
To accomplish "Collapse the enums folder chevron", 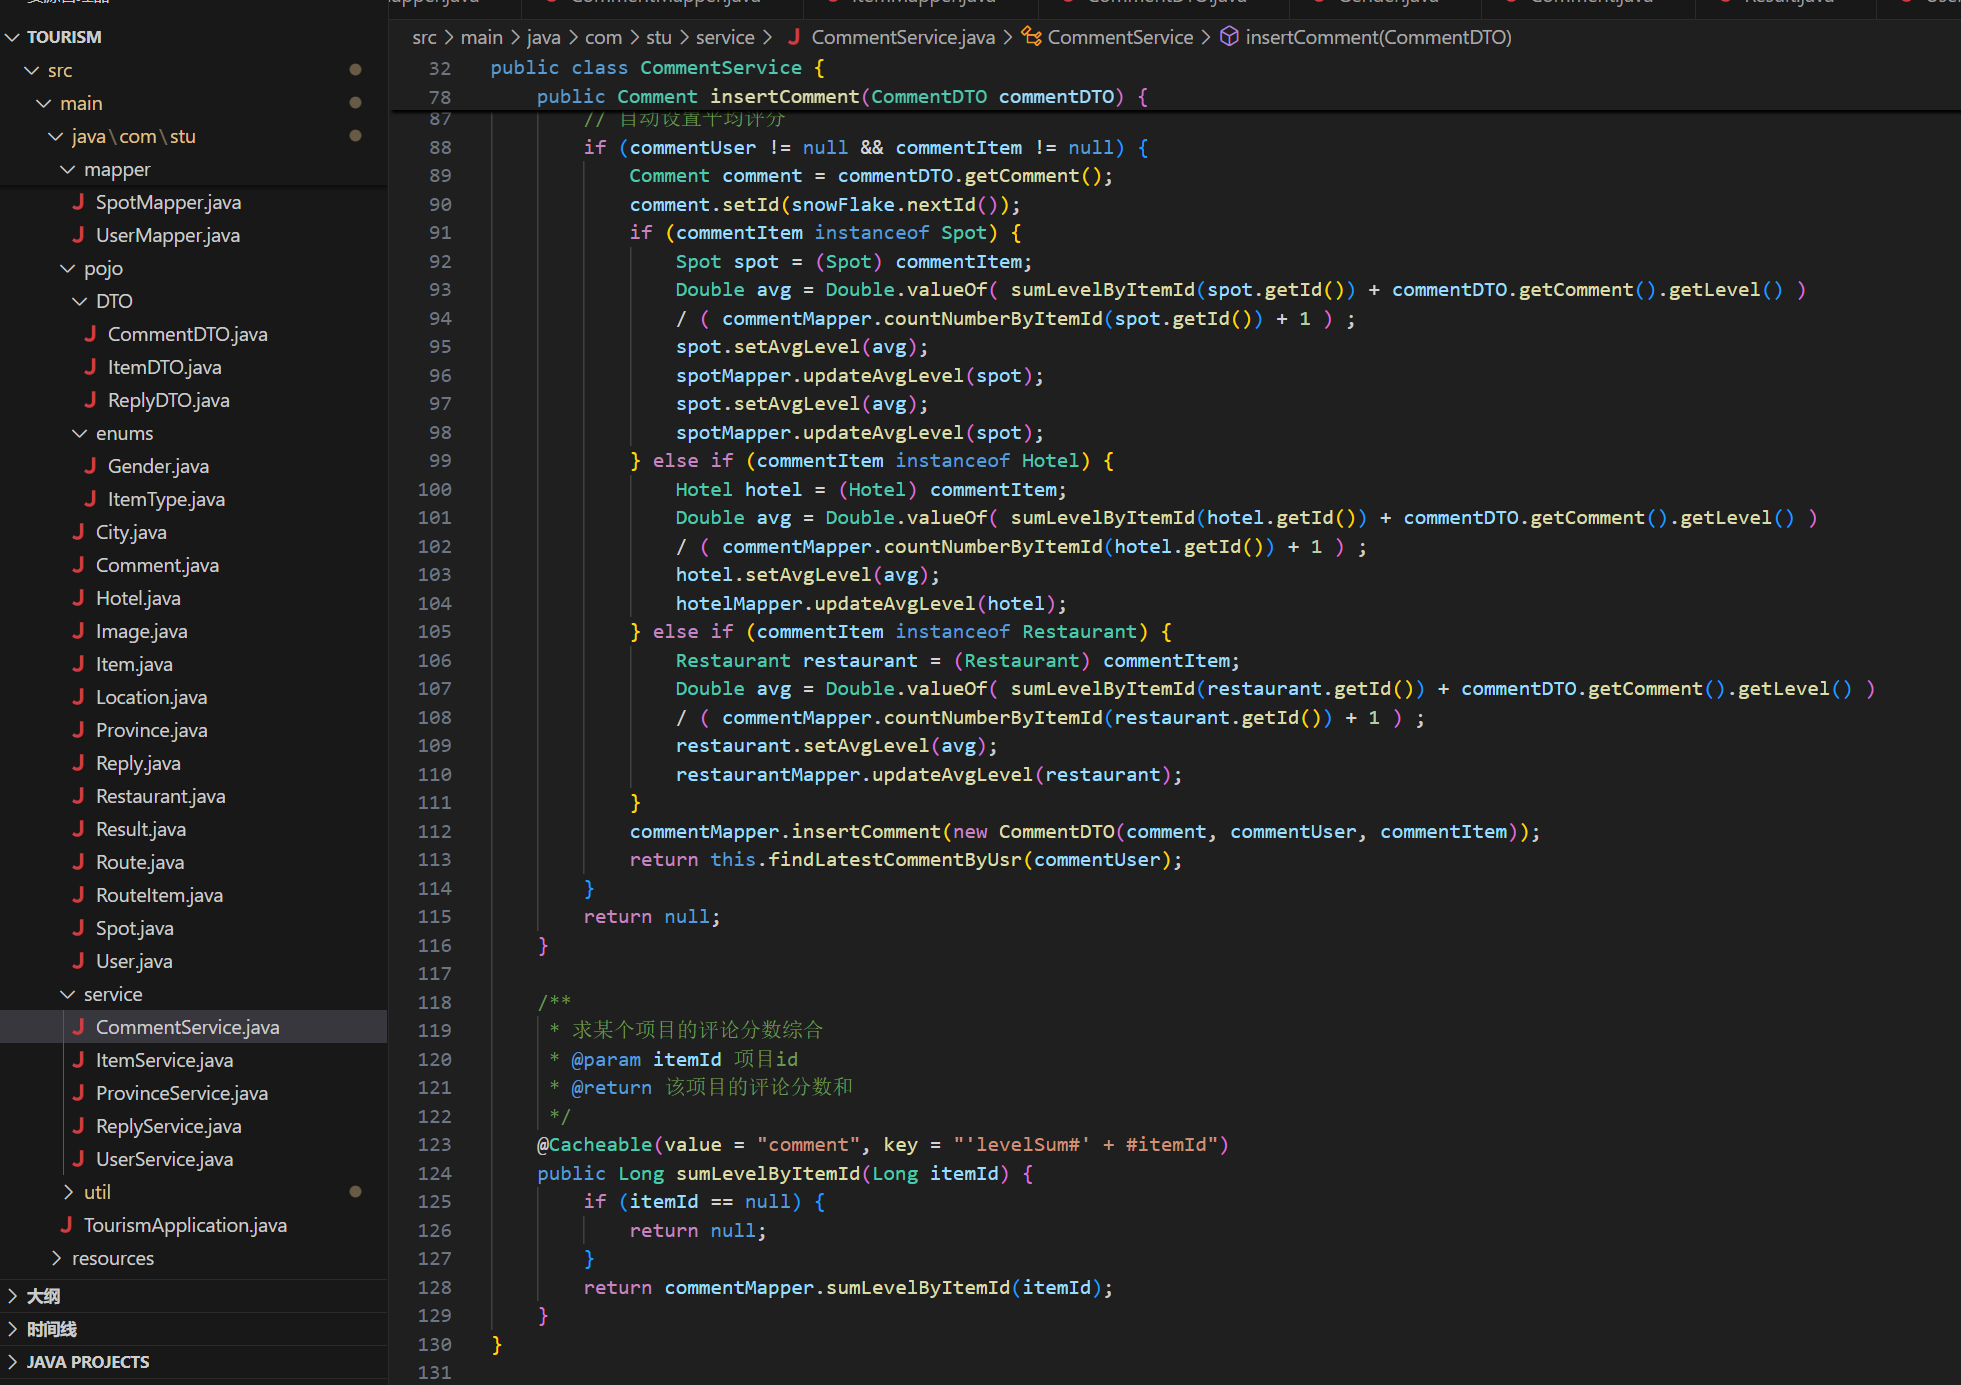I will click(x=80, y=433).
